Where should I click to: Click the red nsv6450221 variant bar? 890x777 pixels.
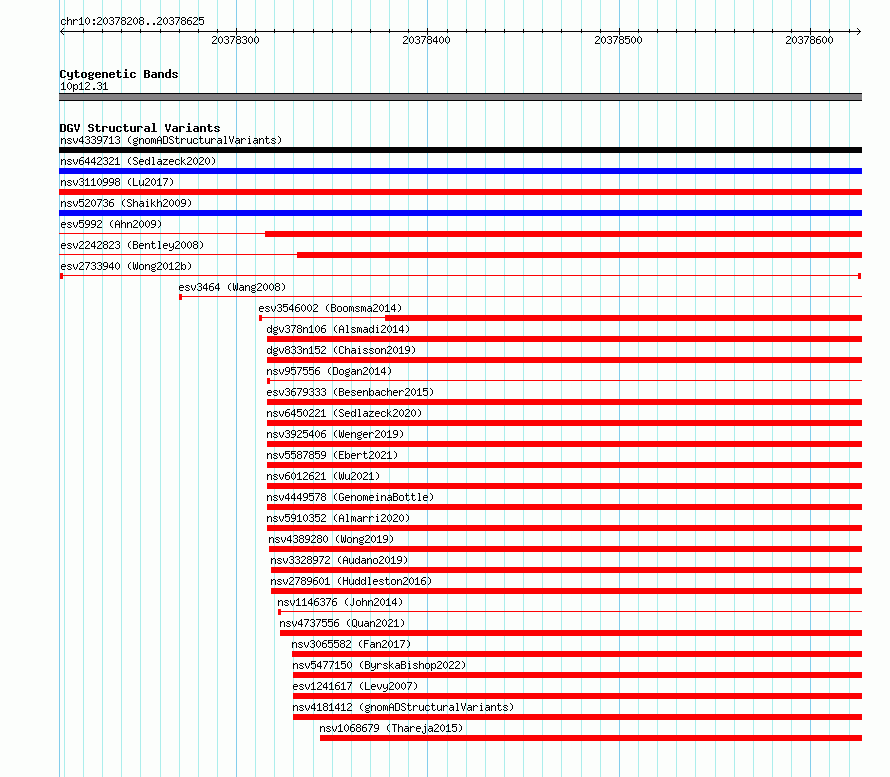click(x=564, y=423)
